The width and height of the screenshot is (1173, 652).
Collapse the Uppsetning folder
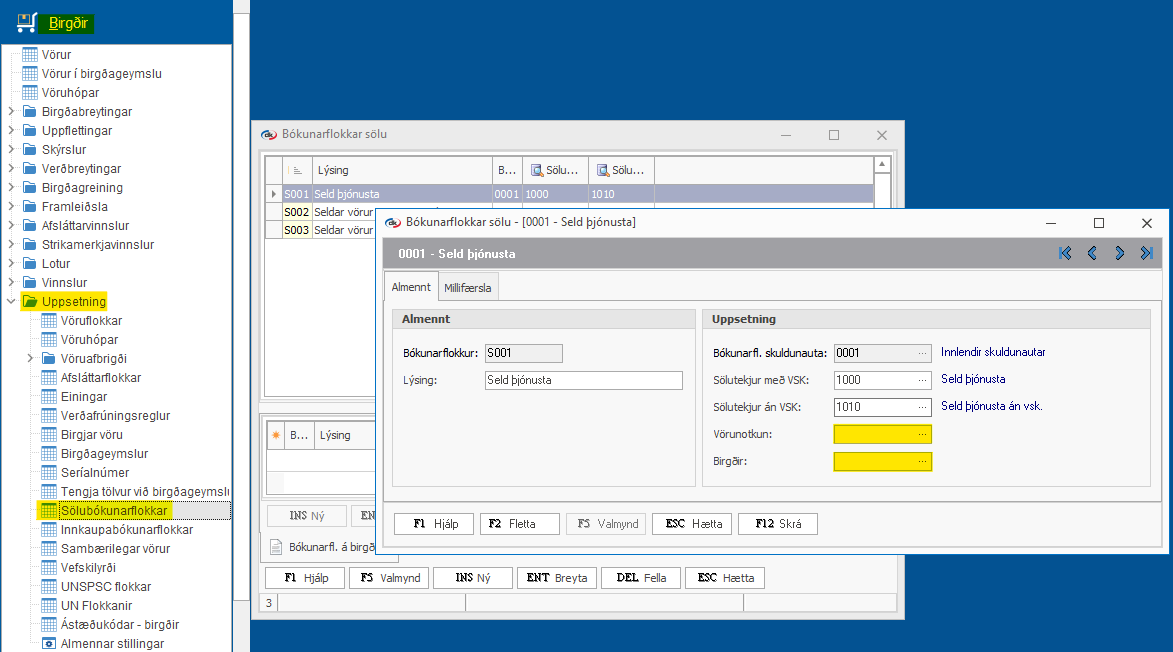(x=11, y=302)
